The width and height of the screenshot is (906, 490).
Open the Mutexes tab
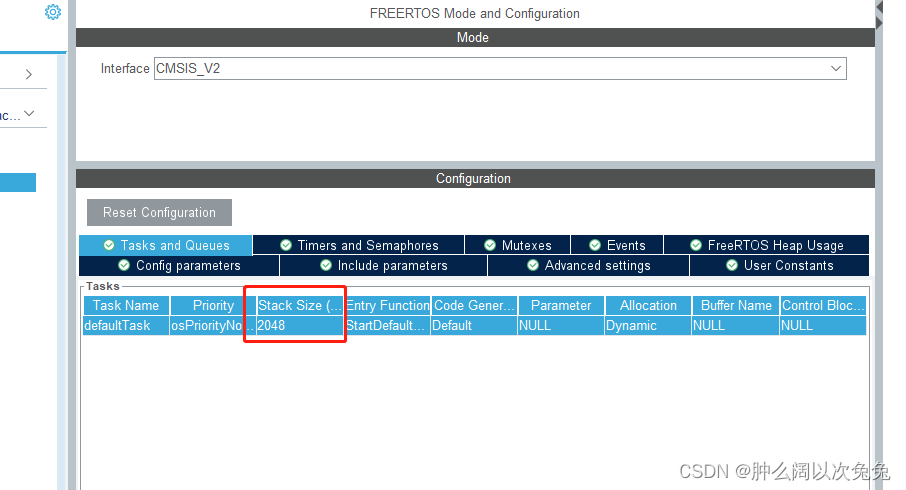(518, 245)
